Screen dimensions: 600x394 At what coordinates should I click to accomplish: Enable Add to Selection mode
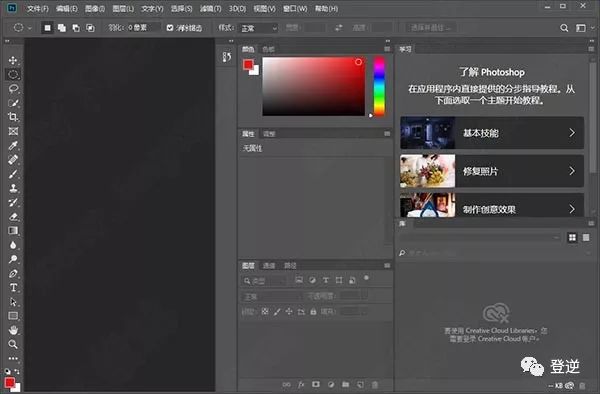click(62, 28)
